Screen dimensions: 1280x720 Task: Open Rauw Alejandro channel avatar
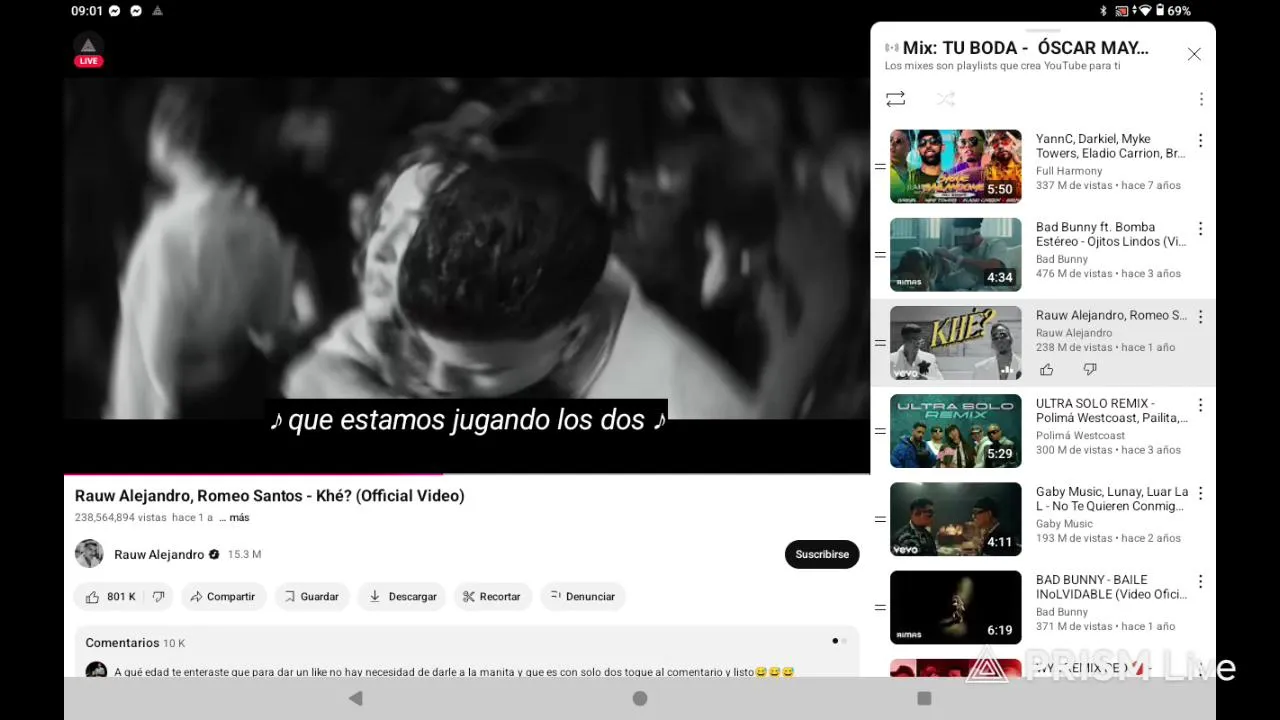pyautogui.click(x=89, y=554)
